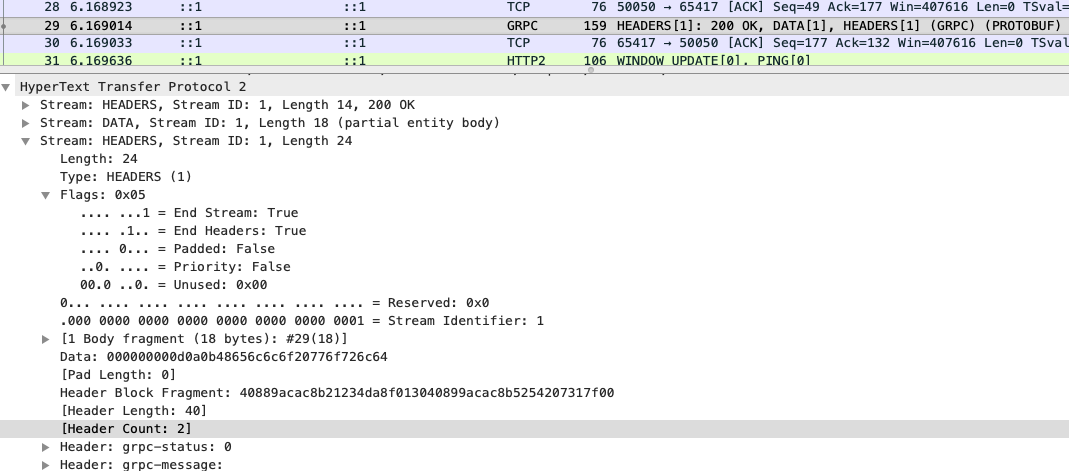
Task: Click time value 6.169636
Action: click(101, 61)
